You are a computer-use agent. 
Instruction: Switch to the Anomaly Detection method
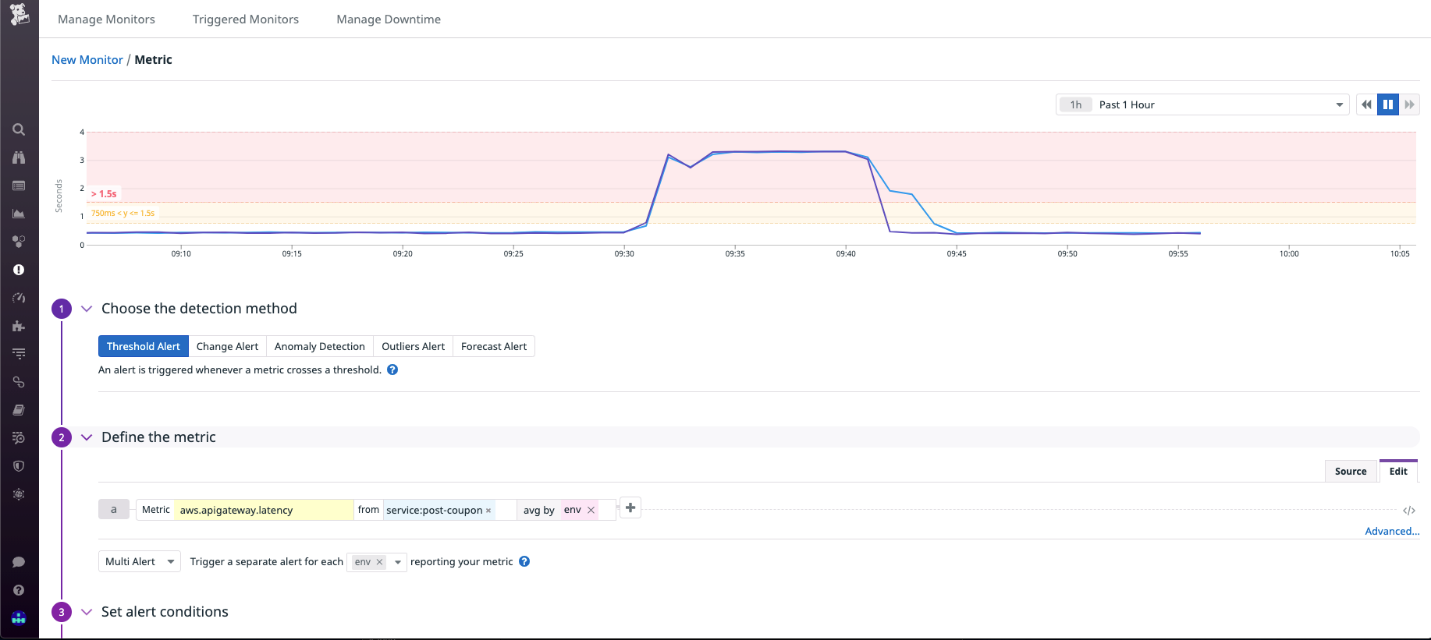319,346
